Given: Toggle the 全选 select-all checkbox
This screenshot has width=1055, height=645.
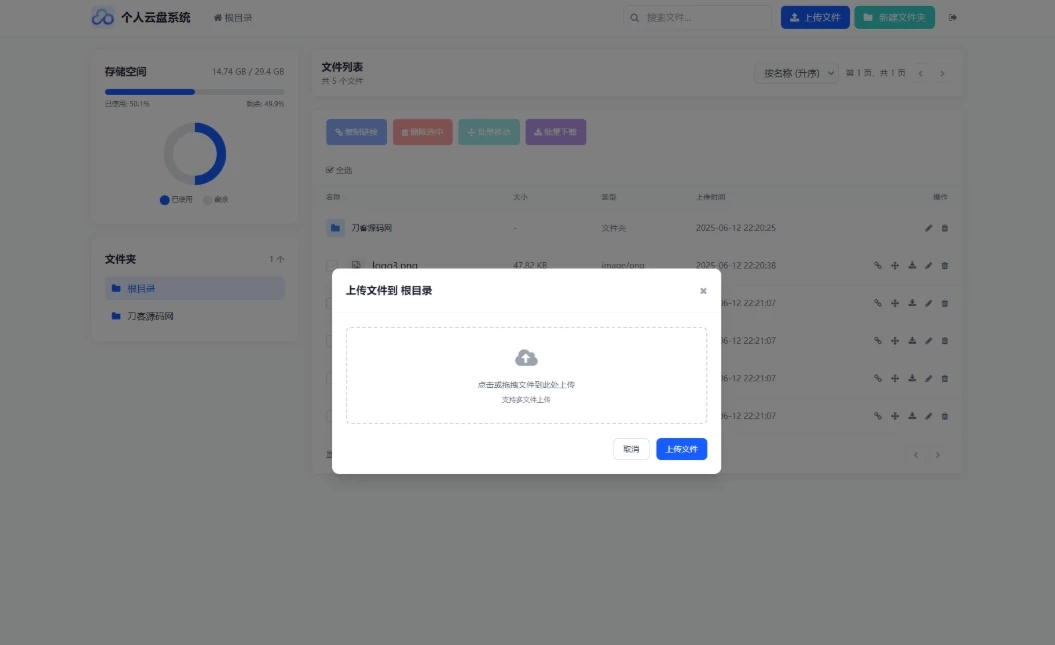Looking at the screenshot, I should coord(330,170).
